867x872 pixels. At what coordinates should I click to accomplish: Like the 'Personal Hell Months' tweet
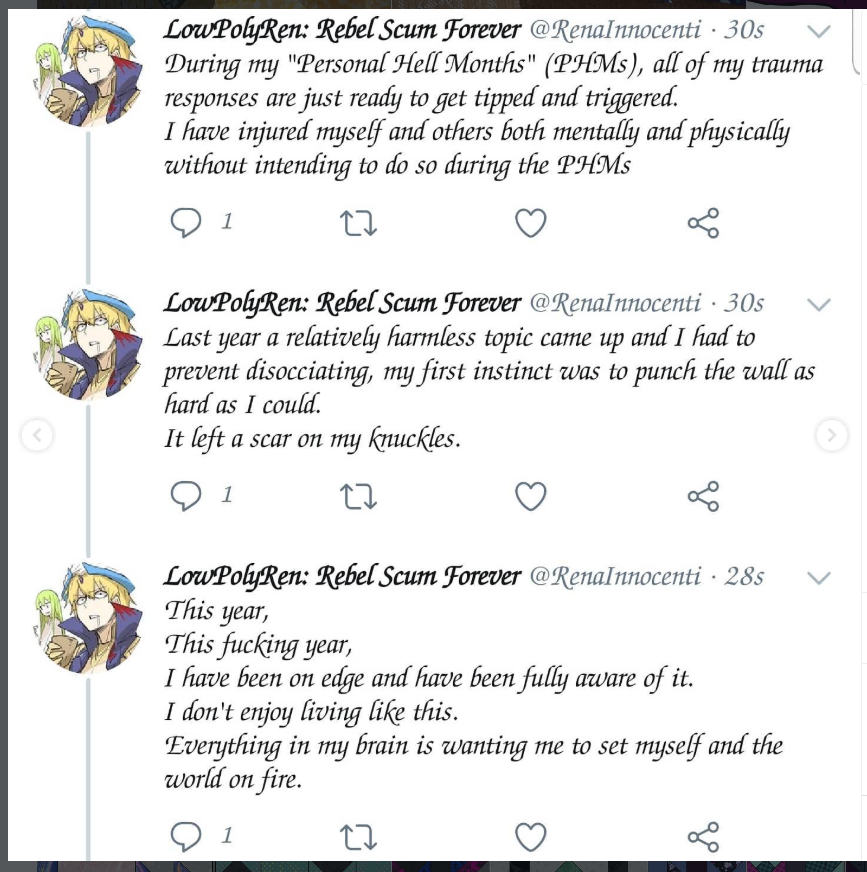pos(531,222)
